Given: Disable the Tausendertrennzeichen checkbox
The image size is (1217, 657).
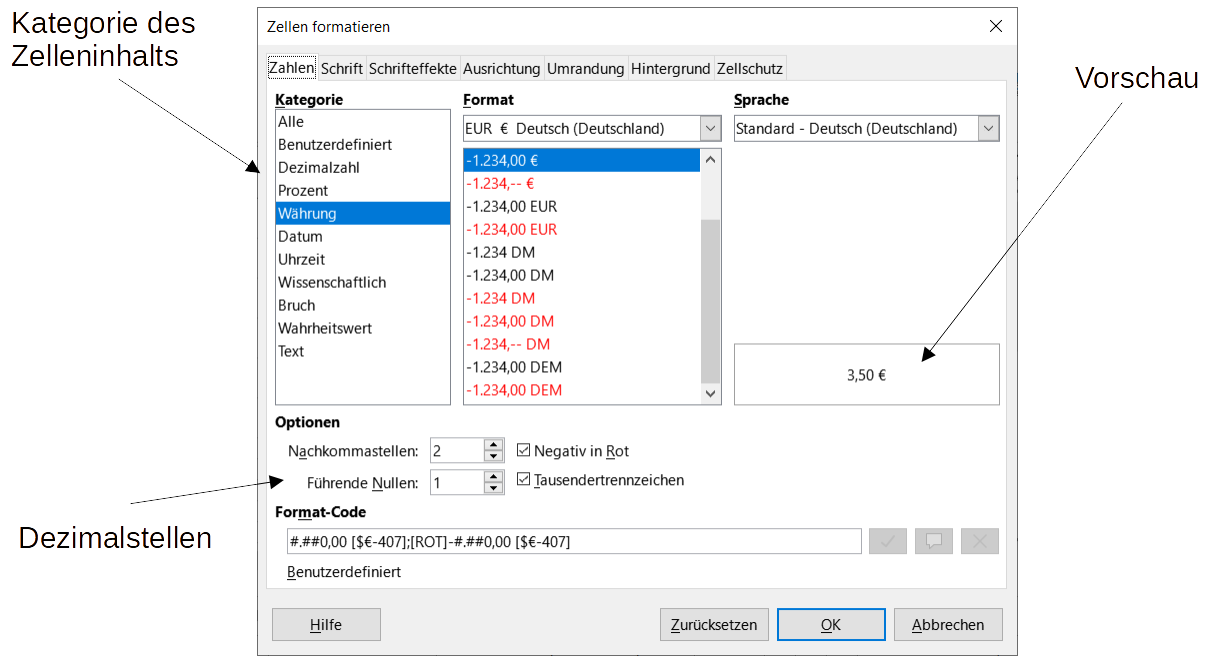Looking at the screenshot, I should (524, 480).
